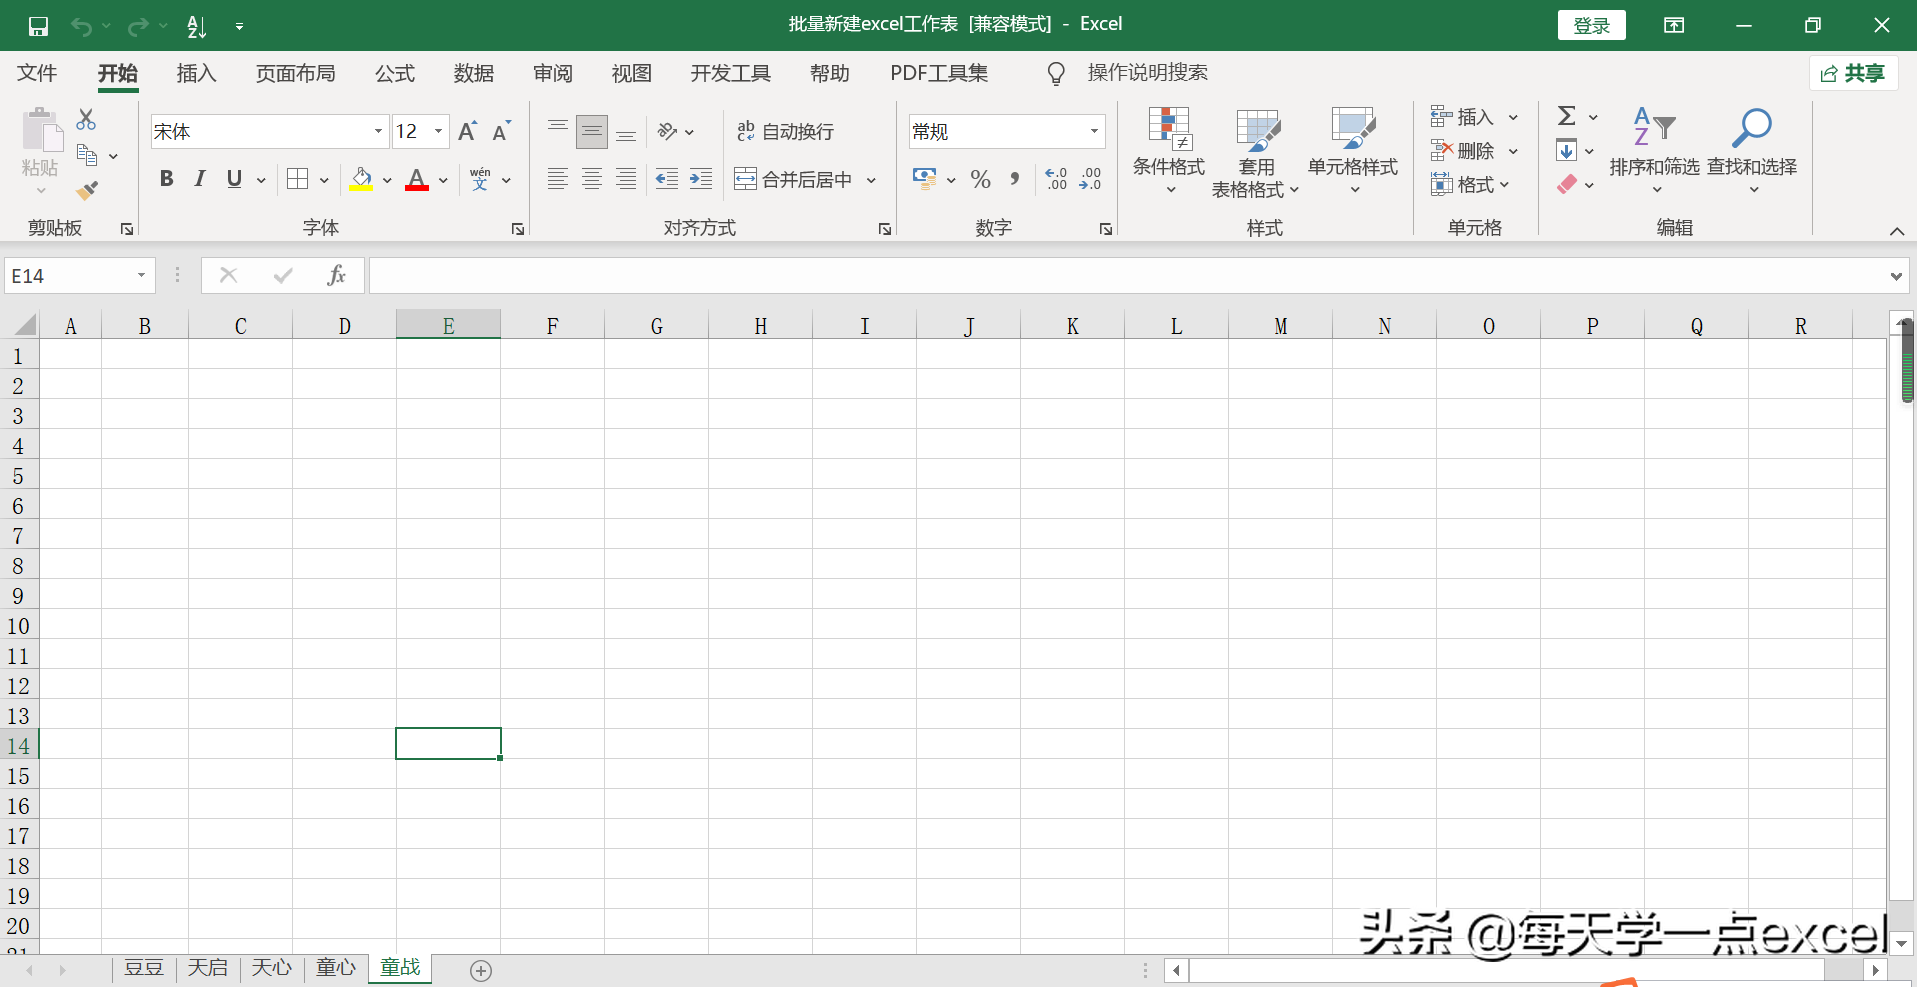This screenshot has height=987, width=1917.
Task: Decrease font size with smaller A icon
Action: [502, 131]
